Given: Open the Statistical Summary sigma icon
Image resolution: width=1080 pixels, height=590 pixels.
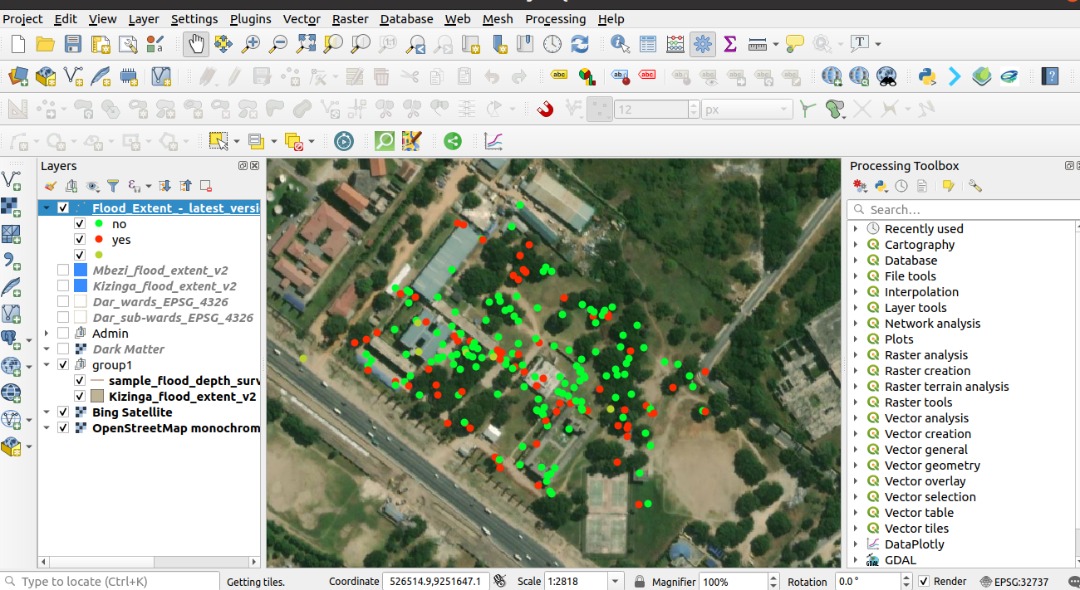Looking at the screenshot, I should pos(730,44).
